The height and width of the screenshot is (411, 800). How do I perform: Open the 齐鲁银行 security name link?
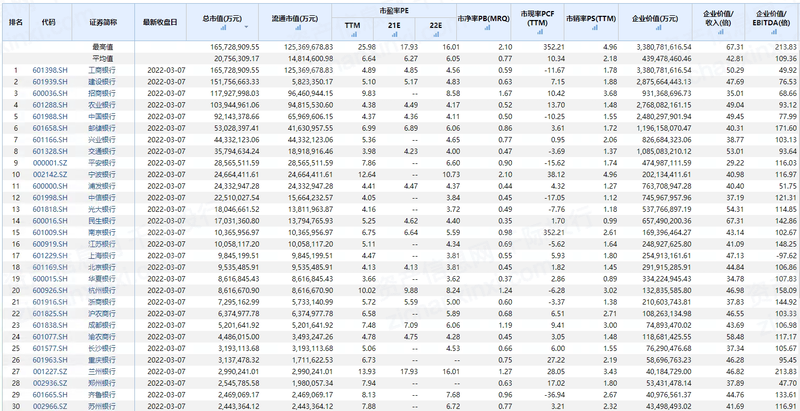click(102, 395)
